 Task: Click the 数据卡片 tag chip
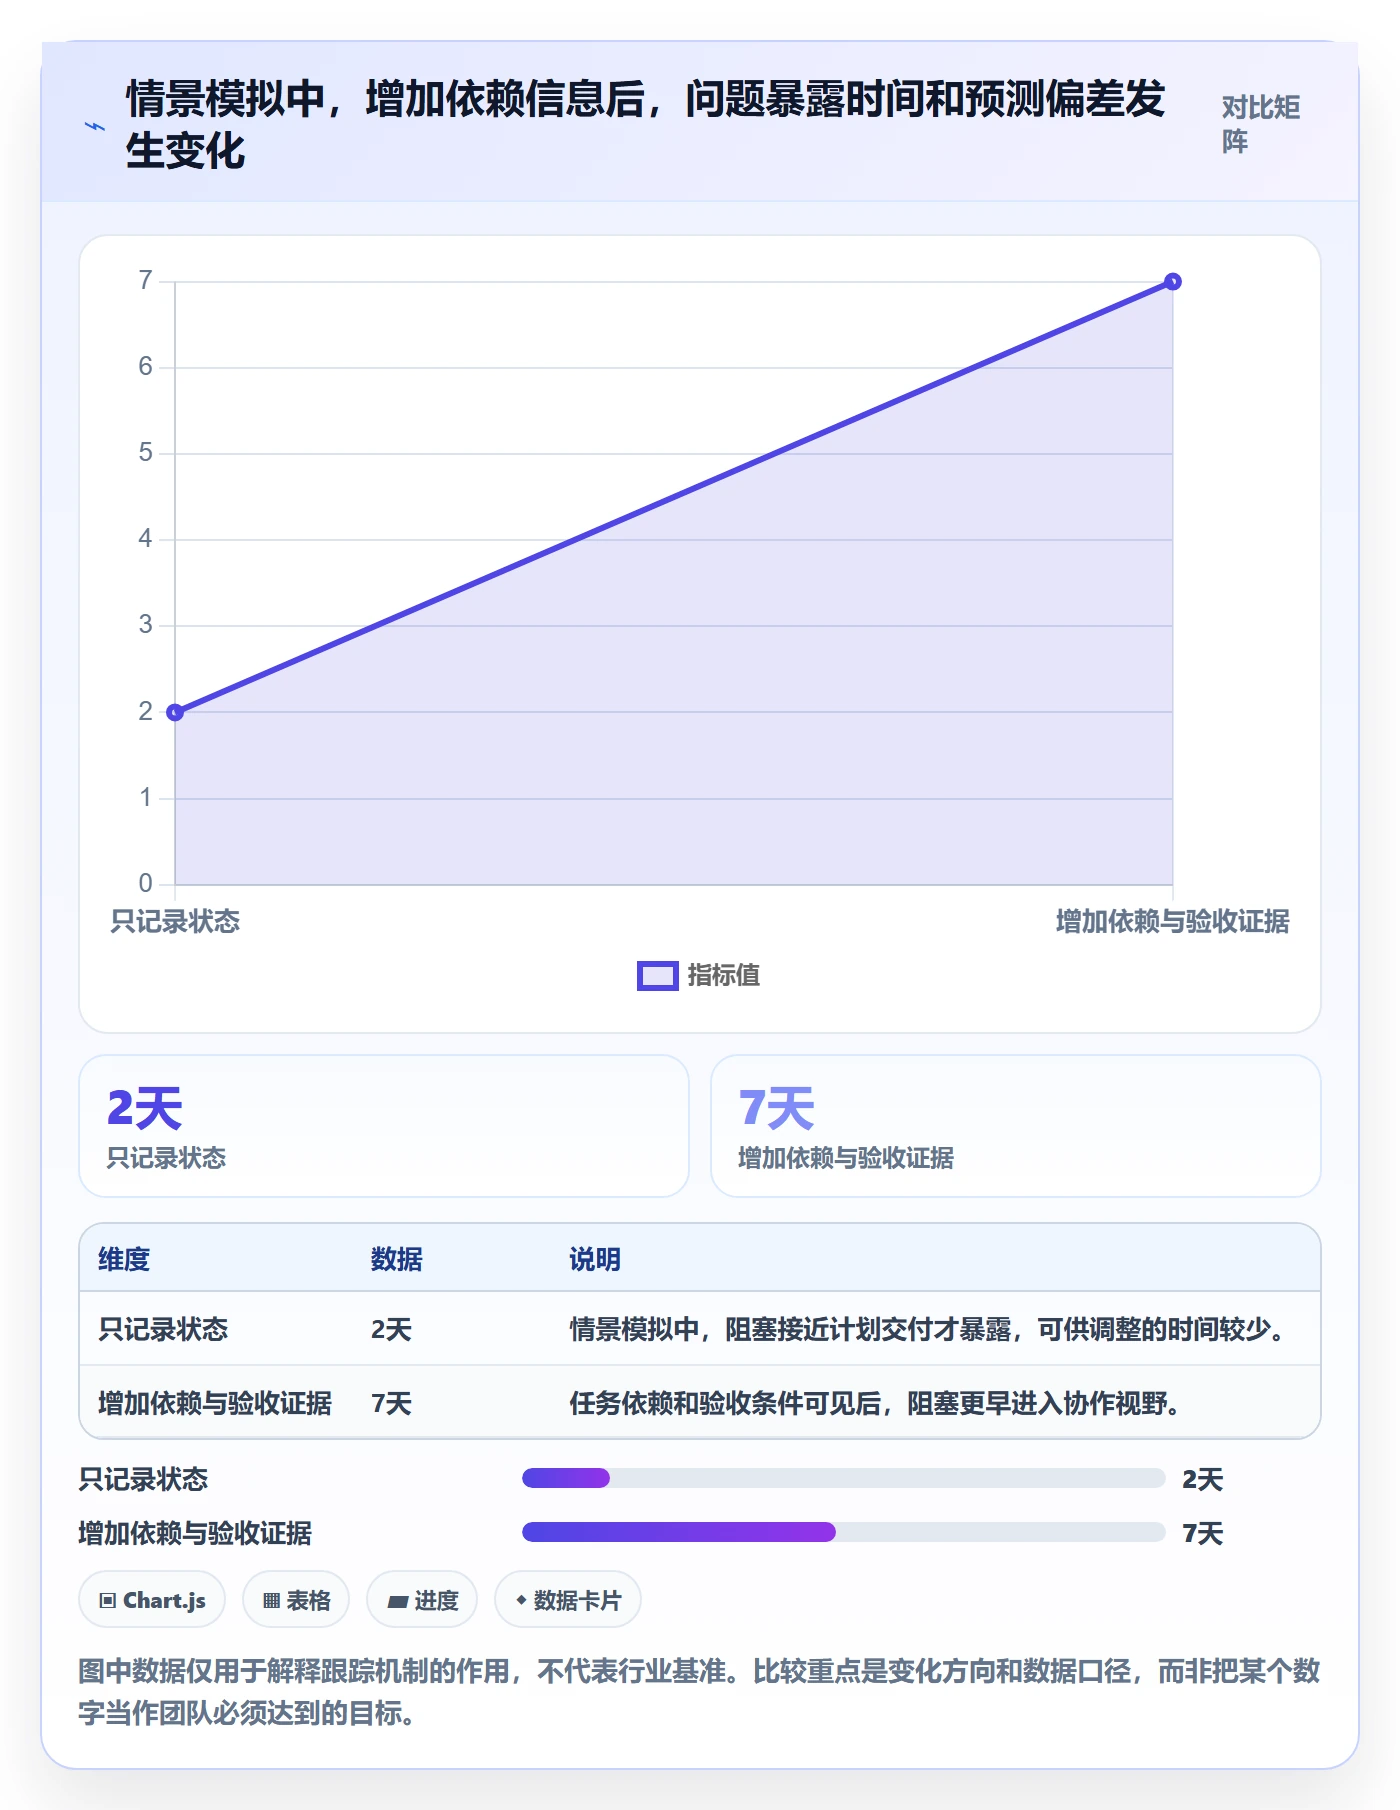click(568, 1600)
